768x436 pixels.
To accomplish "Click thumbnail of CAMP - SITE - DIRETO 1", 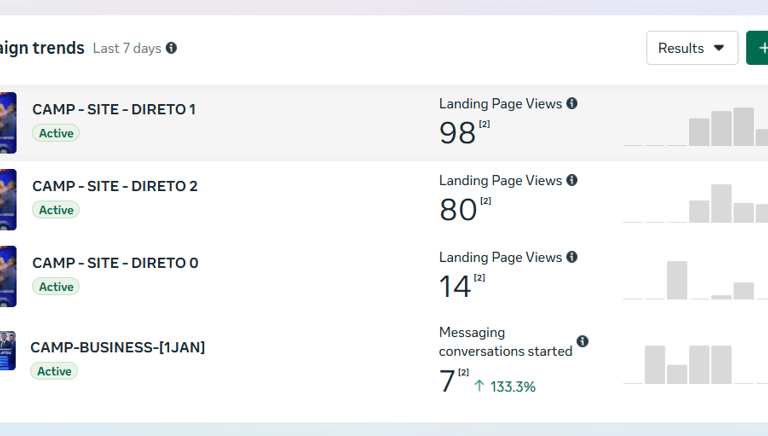I will [8, 122].
